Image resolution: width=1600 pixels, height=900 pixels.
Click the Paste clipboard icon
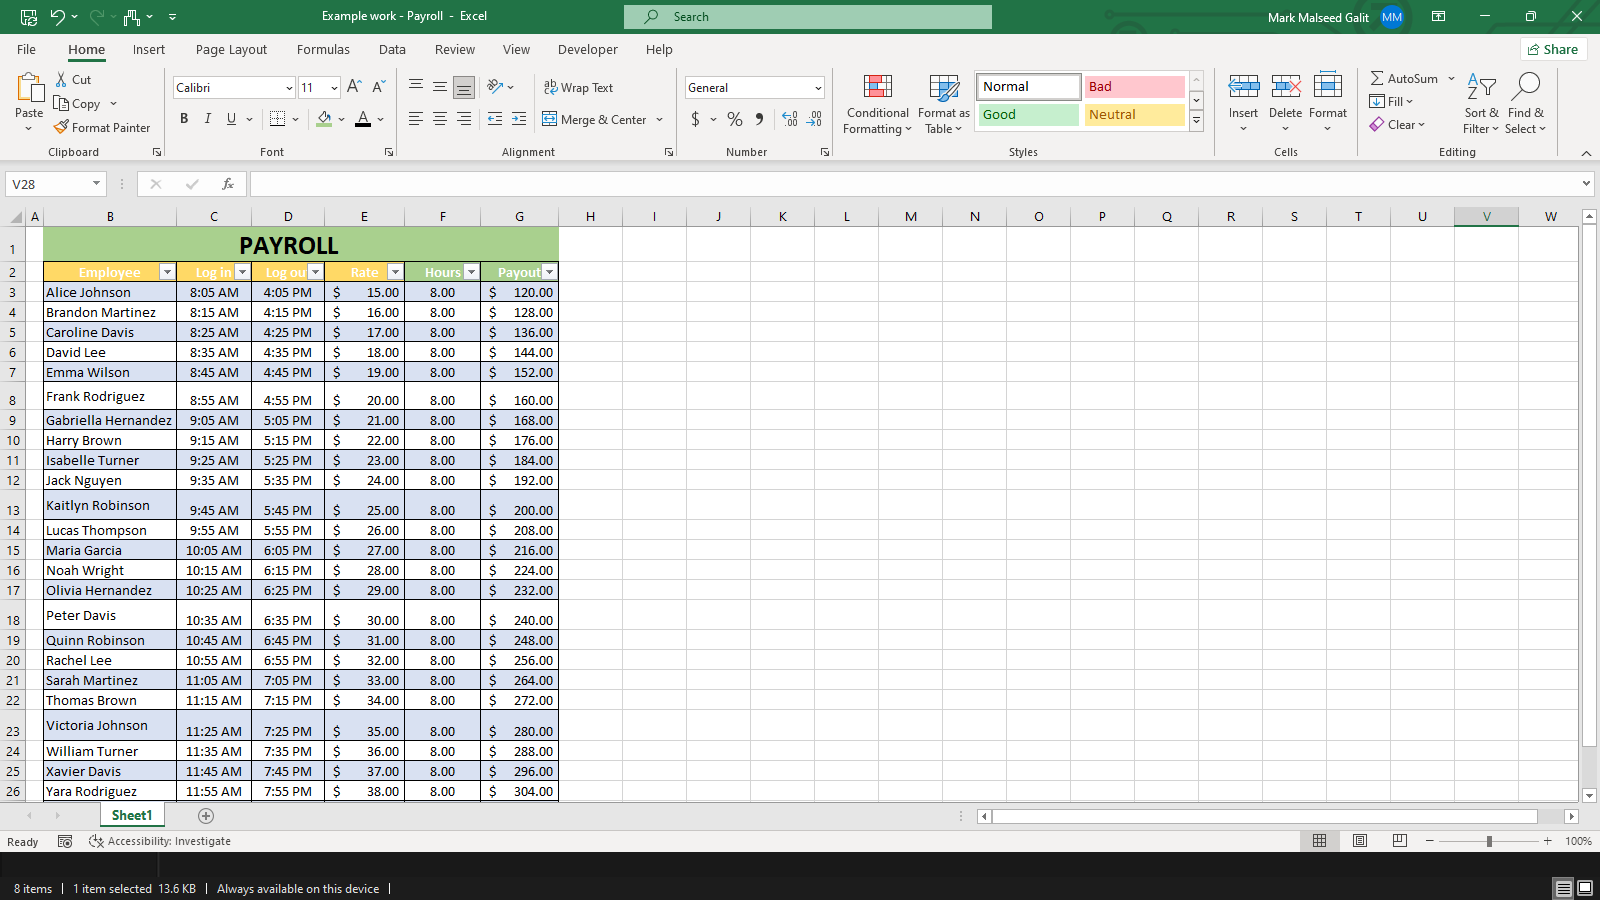pyautogui.click(x=29, y=88)
